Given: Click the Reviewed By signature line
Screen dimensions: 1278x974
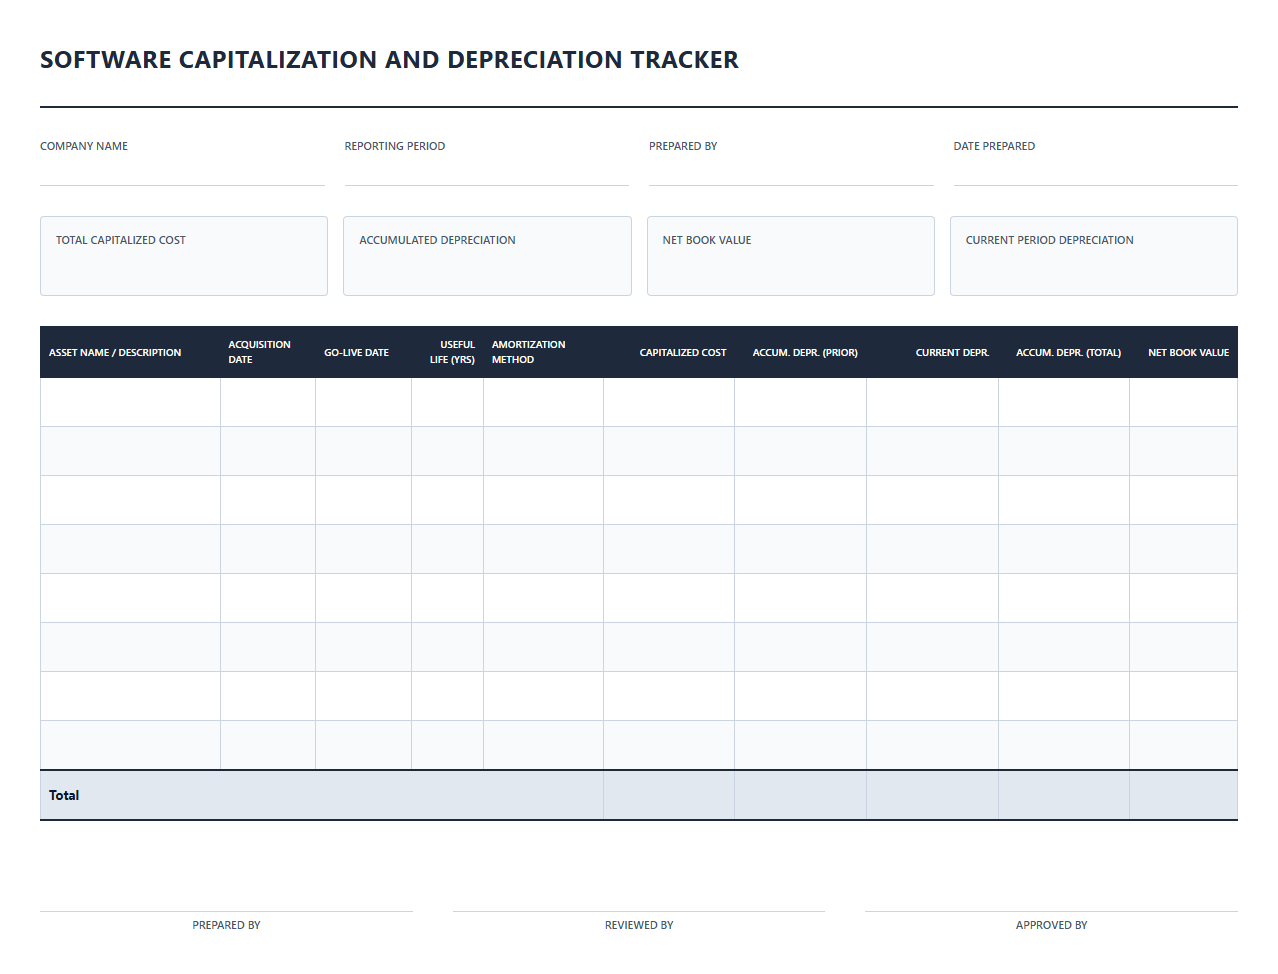Looking at the screenshot, I should pos(639,911).
